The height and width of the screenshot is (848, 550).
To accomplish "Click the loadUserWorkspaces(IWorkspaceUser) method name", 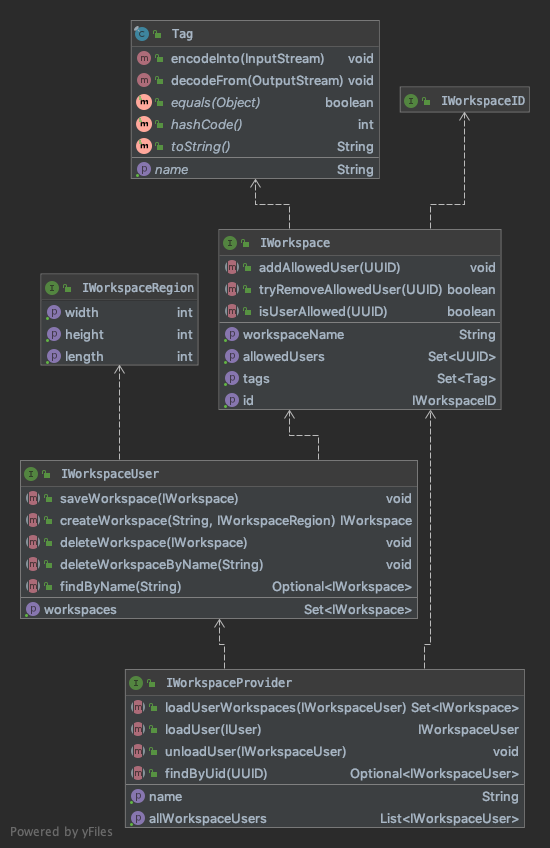I will coord(286,707).
